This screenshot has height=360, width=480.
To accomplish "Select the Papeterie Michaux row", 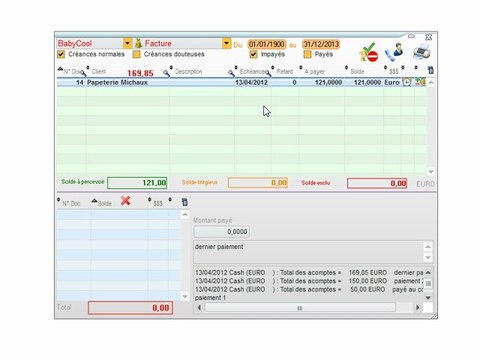I will pyautogui.click(x=241, y=82).
